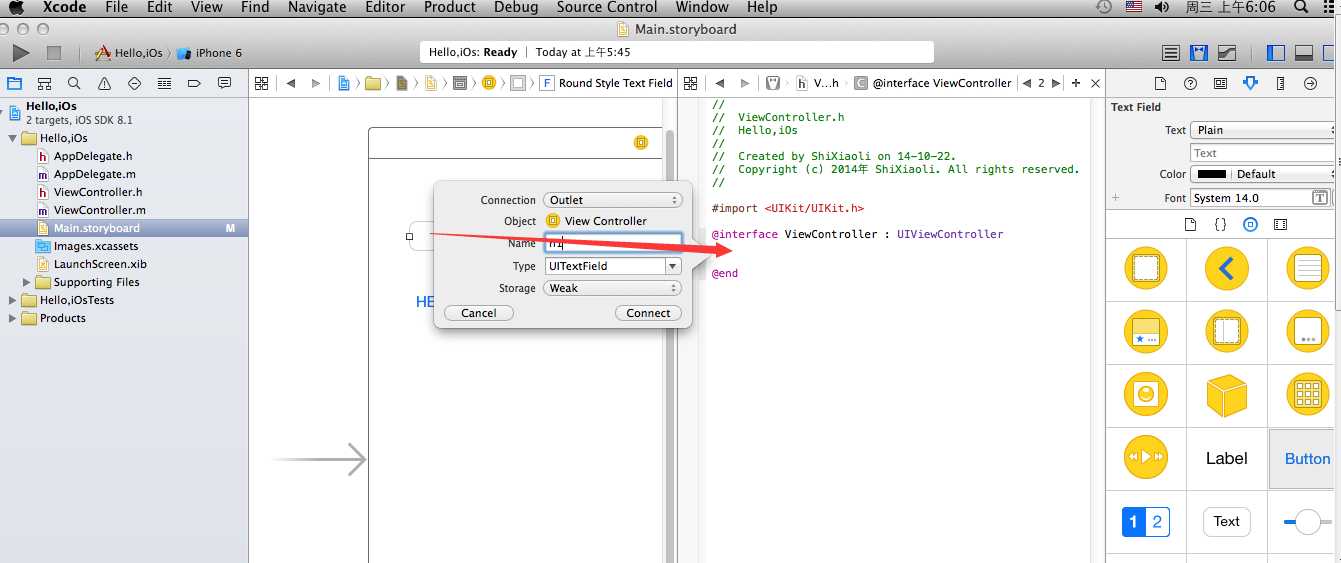
Task: Open the Storage dropdown
Action: point(613,288)
